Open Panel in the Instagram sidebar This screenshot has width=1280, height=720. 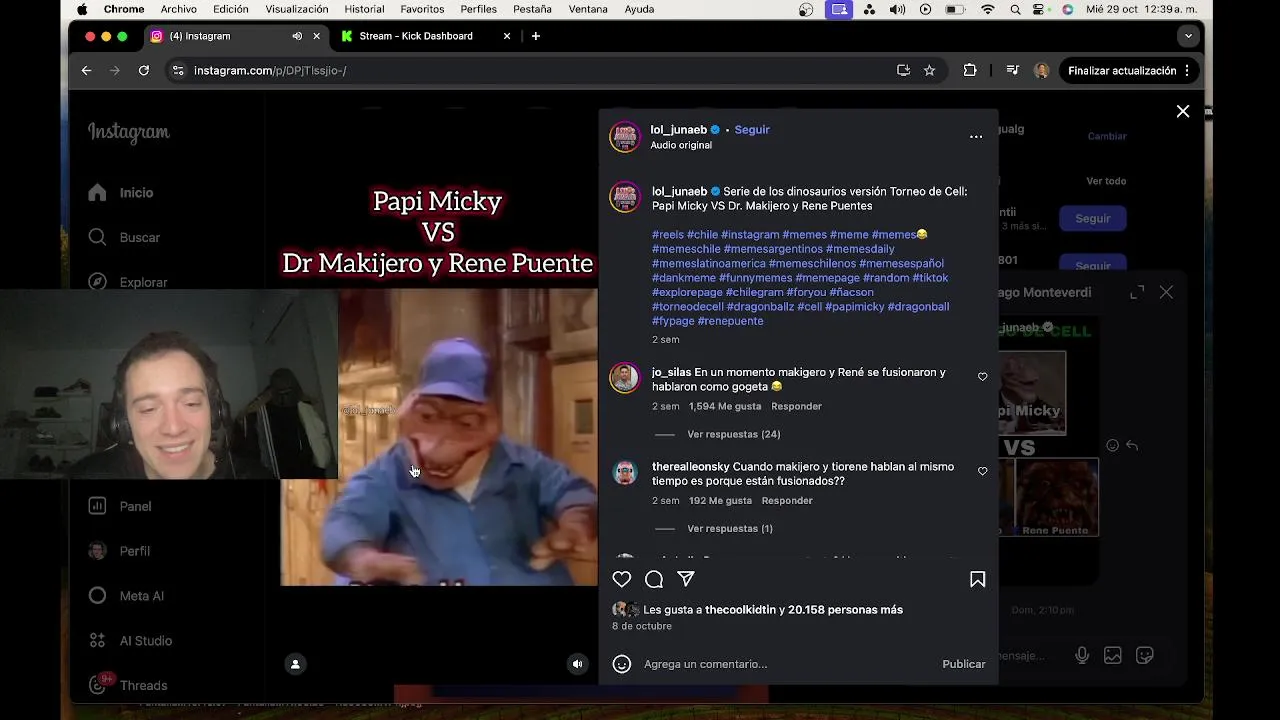point(121,506)
